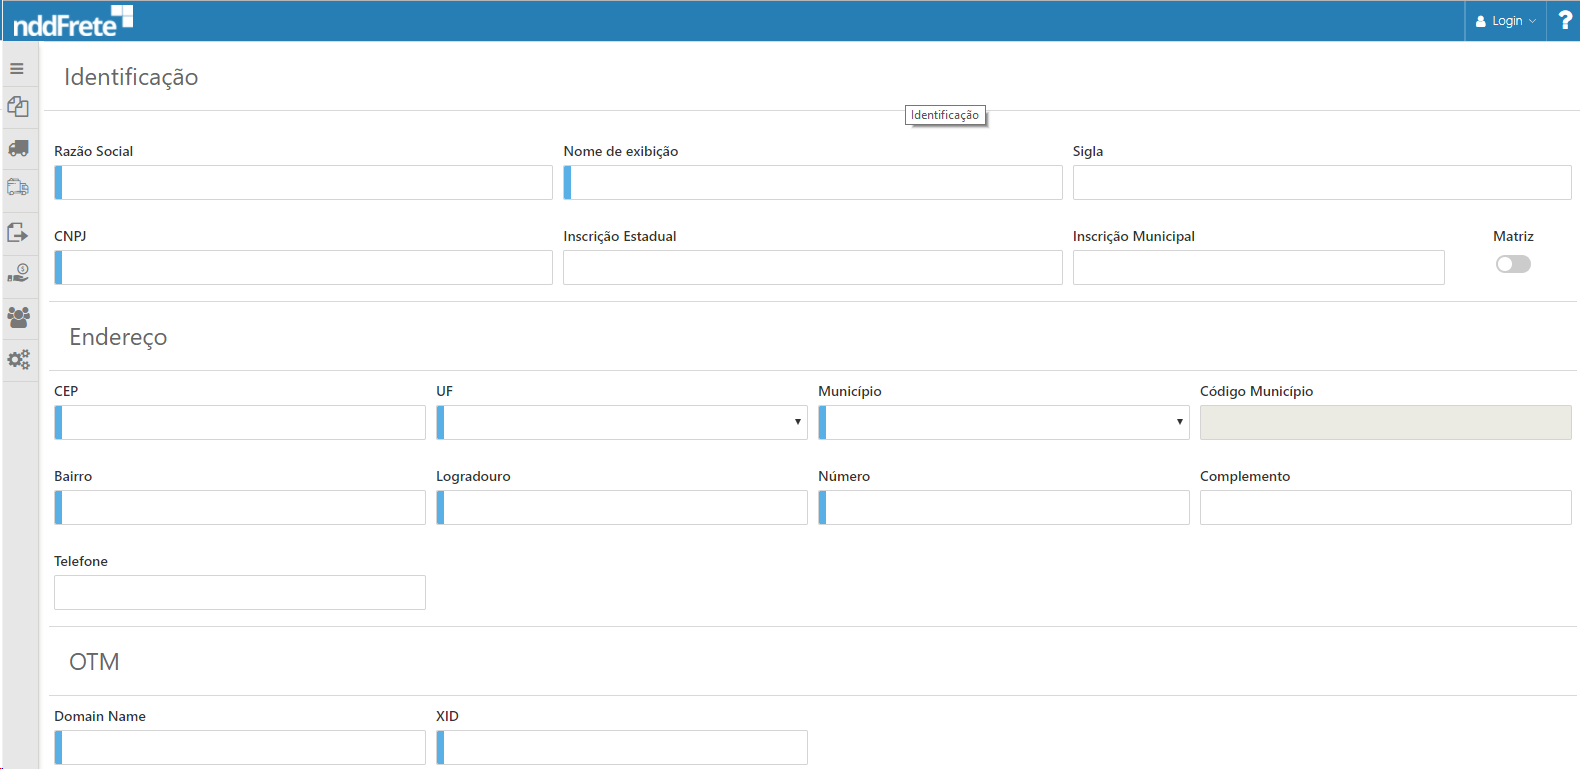Open the hamburger menu in the sidebar
The image size is (1580, 769).
tap(17, 69)
